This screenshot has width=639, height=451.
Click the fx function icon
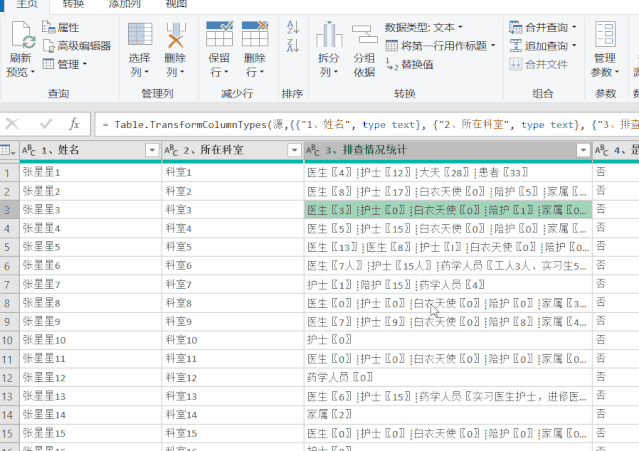pos(74,123)
